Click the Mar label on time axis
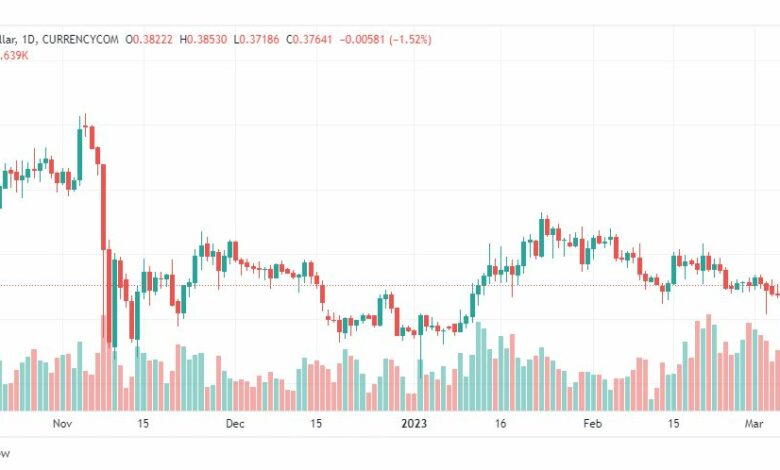The height and width of the screenshot is (470, 780). click(x=754, y=424)
